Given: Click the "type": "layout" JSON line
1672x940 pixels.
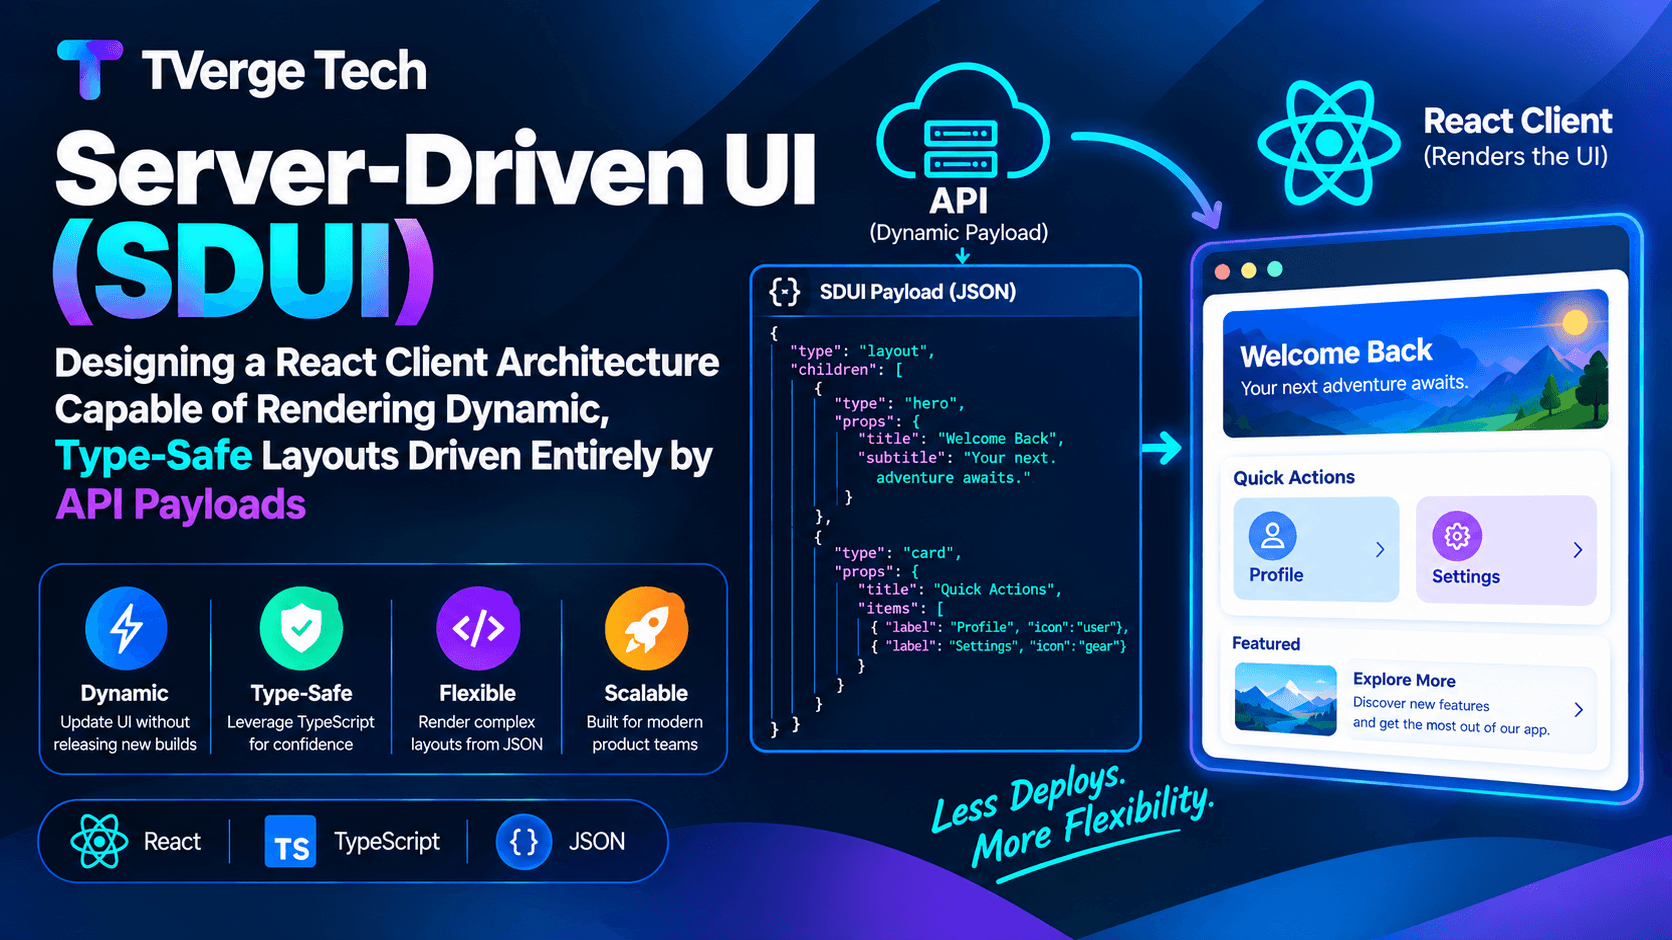Looking at the screenshot, I should pyautogui.click(x=862, y=351).
